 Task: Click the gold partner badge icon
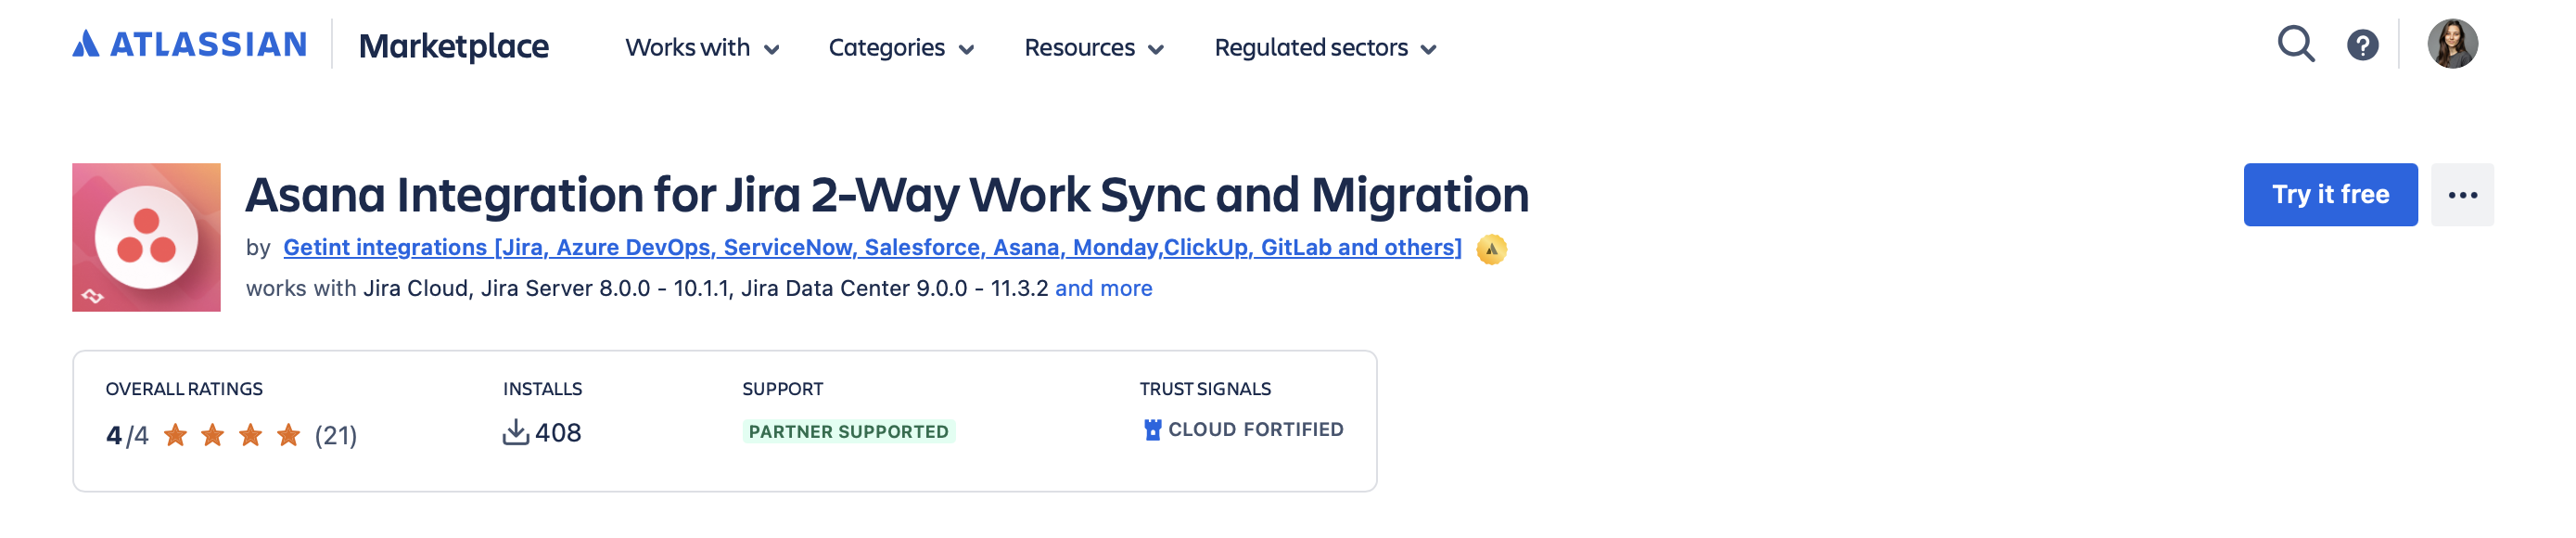tap(1491, 249)
